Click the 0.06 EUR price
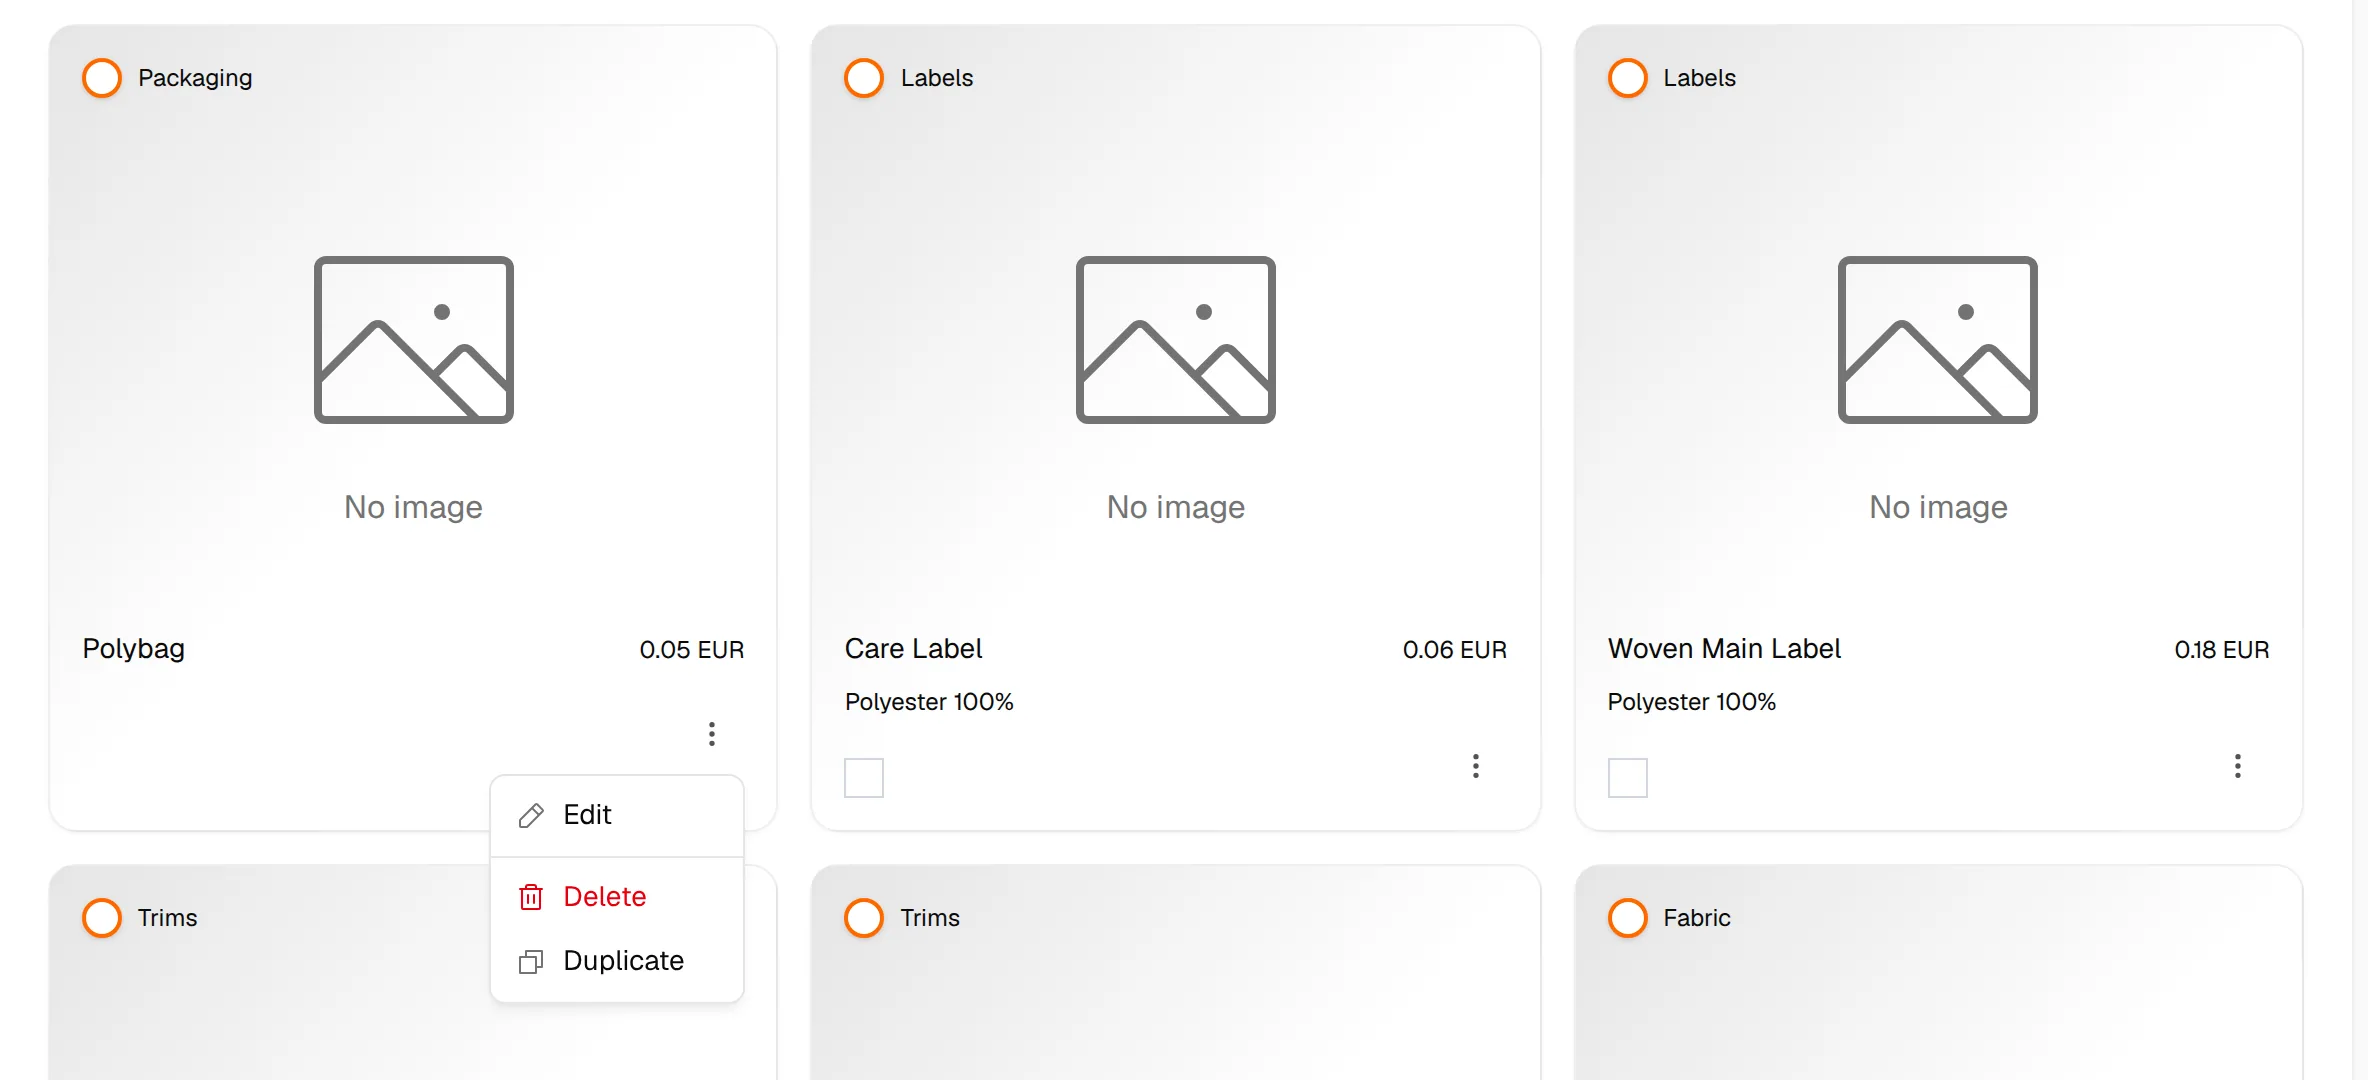The width and height of the screenshot is (2368, 1080). tap(1455, 650)
